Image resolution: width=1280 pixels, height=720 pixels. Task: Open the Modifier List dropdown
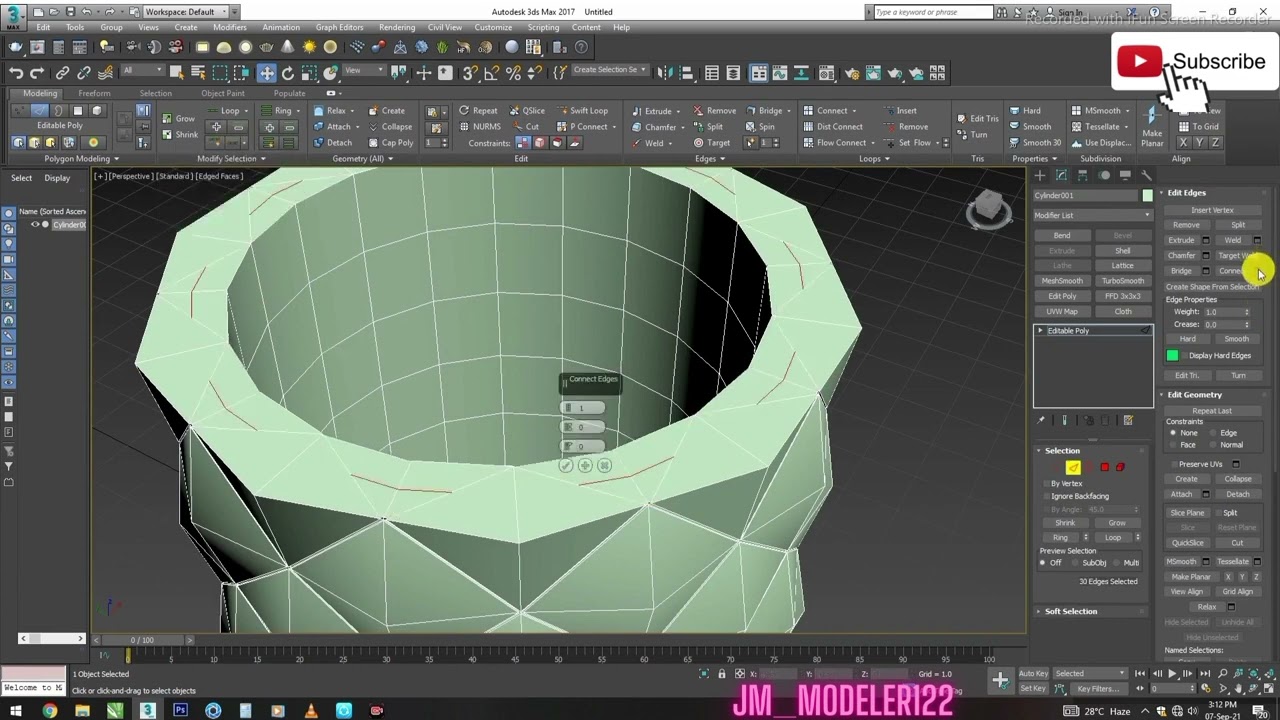click(1092, 215)
